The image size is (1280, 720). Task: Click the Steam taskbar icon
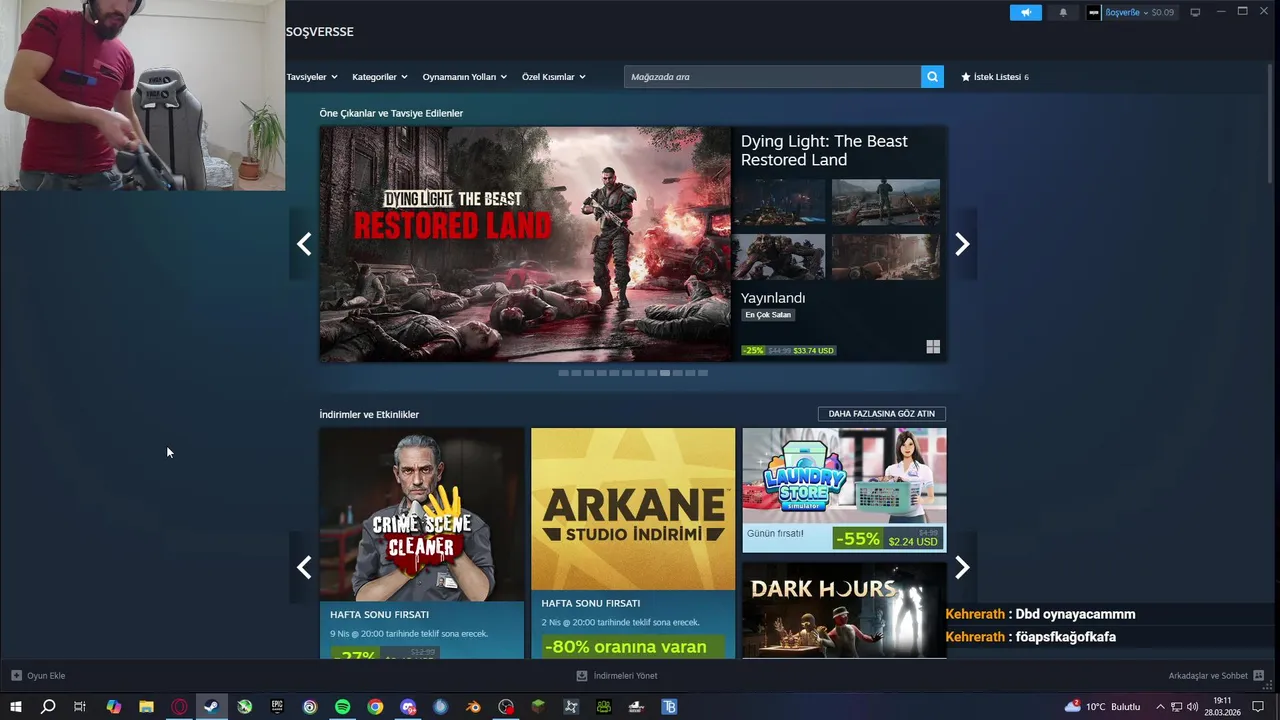211,707
